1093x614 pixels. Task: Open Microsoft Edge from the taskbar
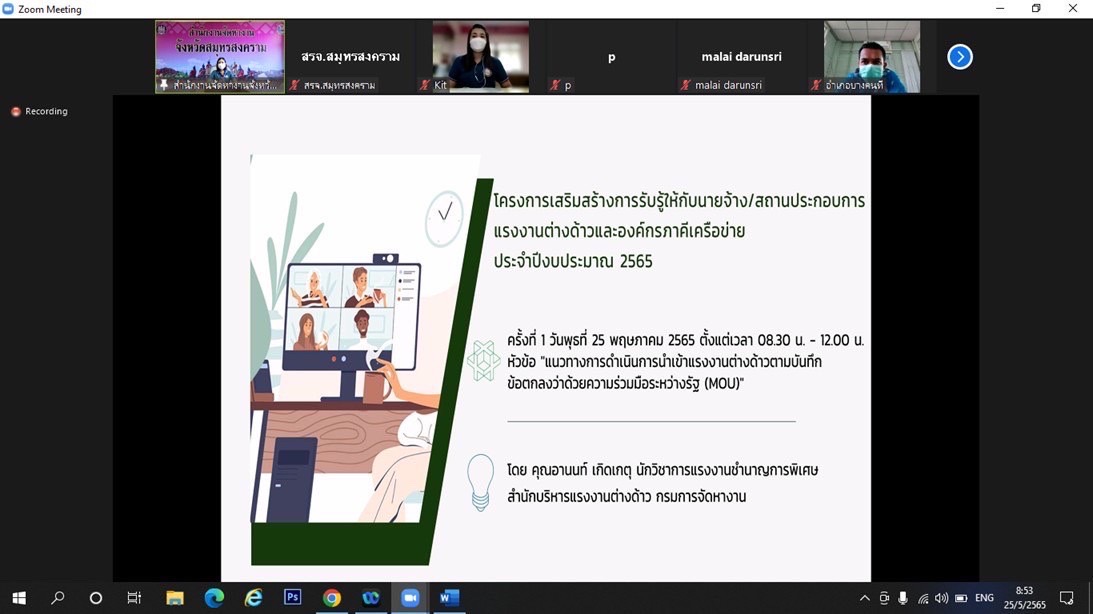pyautogui.click(x=215, y=598)
